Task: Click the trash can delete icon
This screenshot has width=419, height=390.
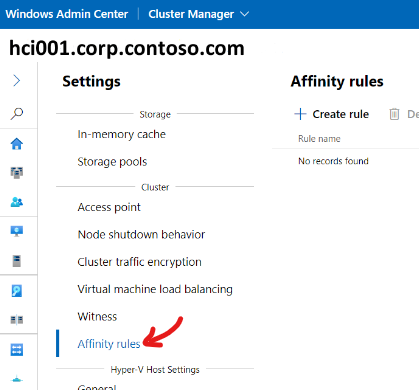Action: tap(394, 114)
